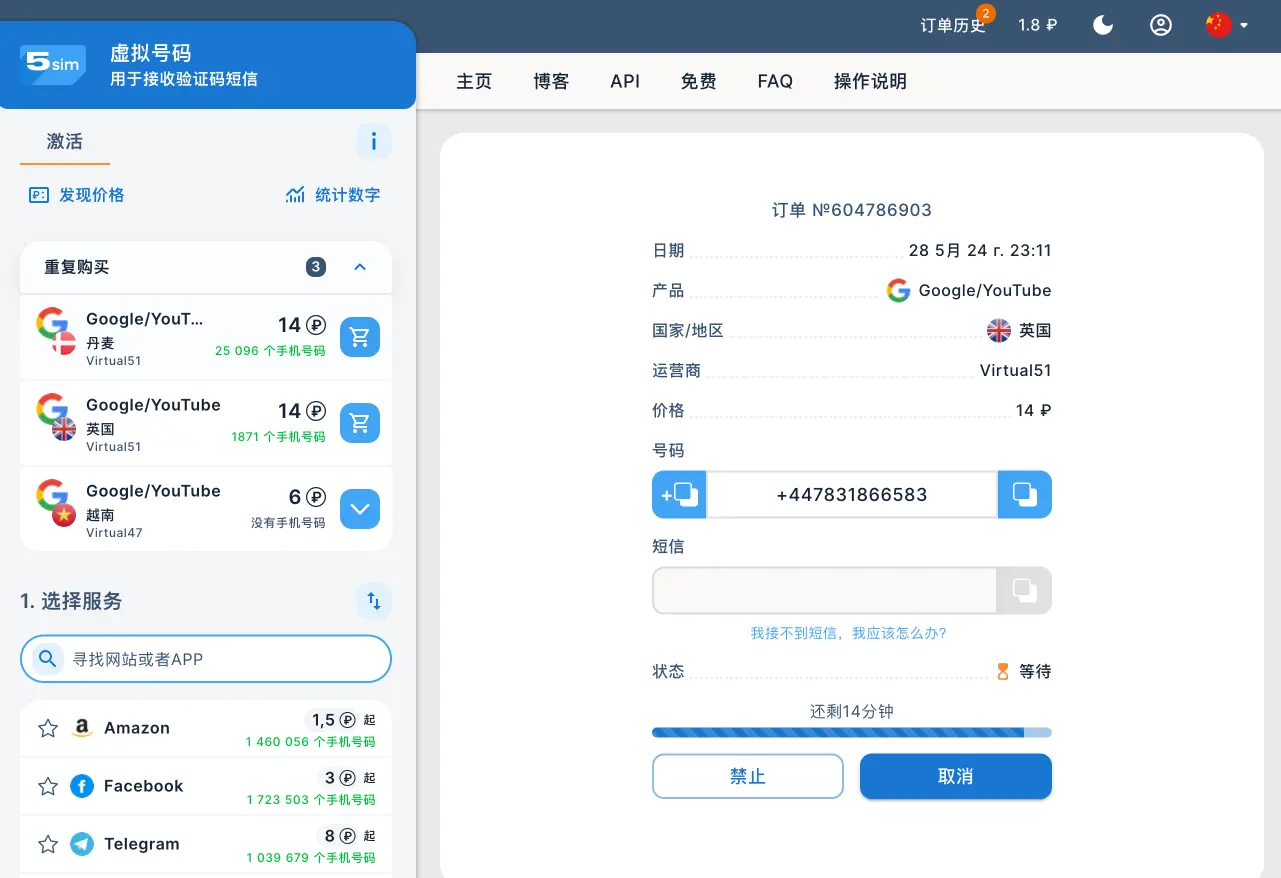Click the disabled SMS copy icon

[x=1024, y=590]
